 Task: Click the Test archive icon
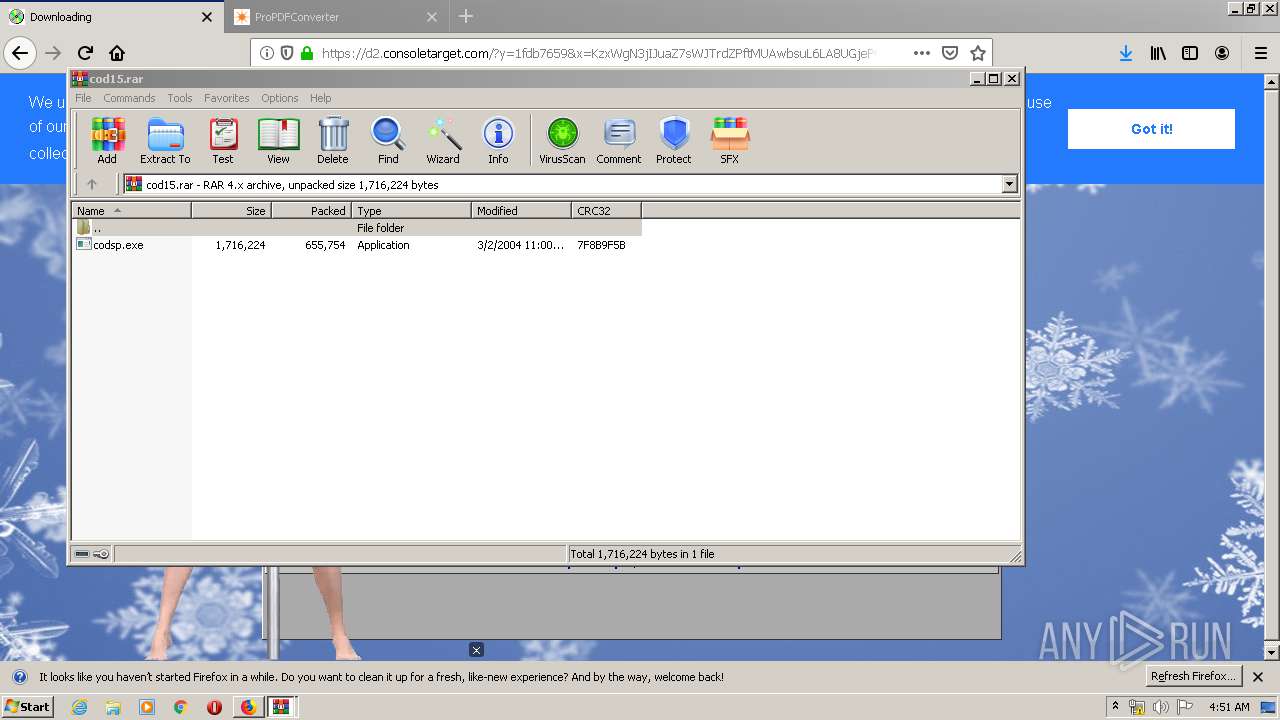pos(223,140)
